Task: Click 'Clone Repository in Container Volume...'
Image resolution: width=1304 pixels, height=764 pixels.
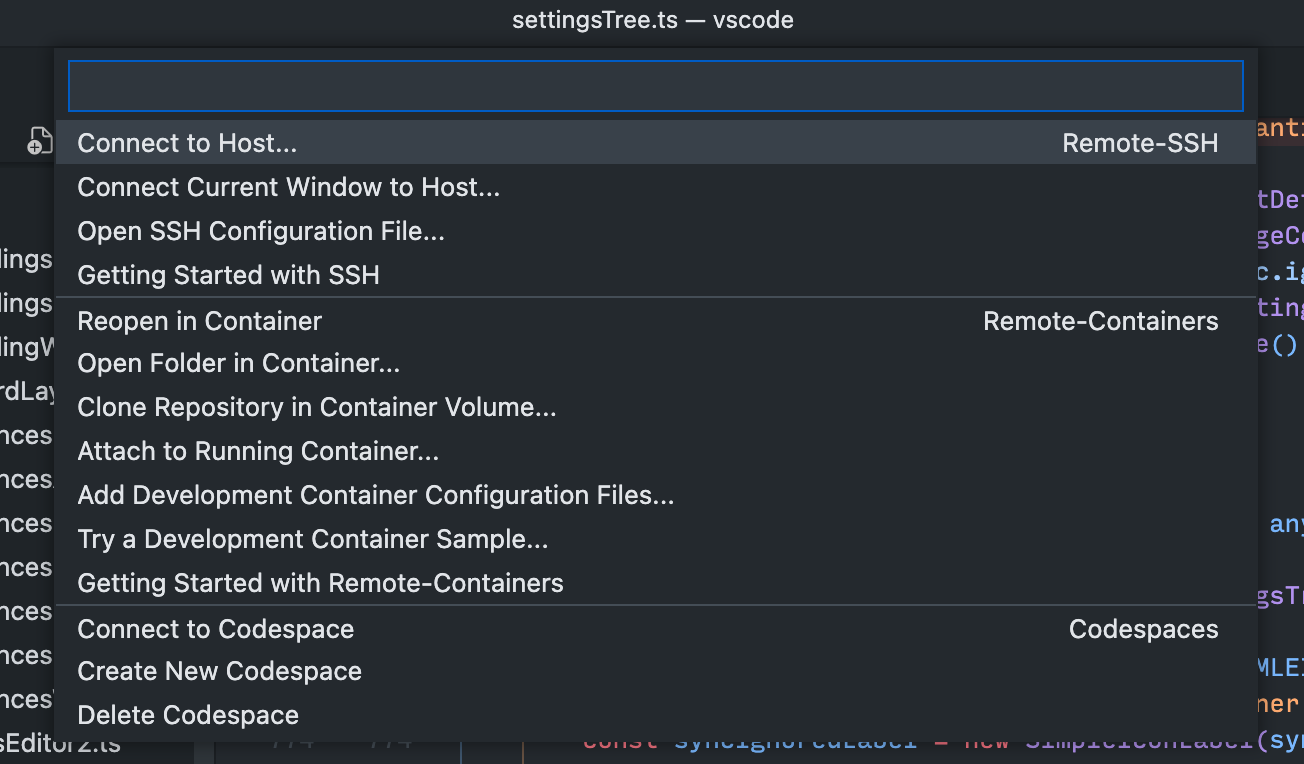Action: tap(317, 407)
